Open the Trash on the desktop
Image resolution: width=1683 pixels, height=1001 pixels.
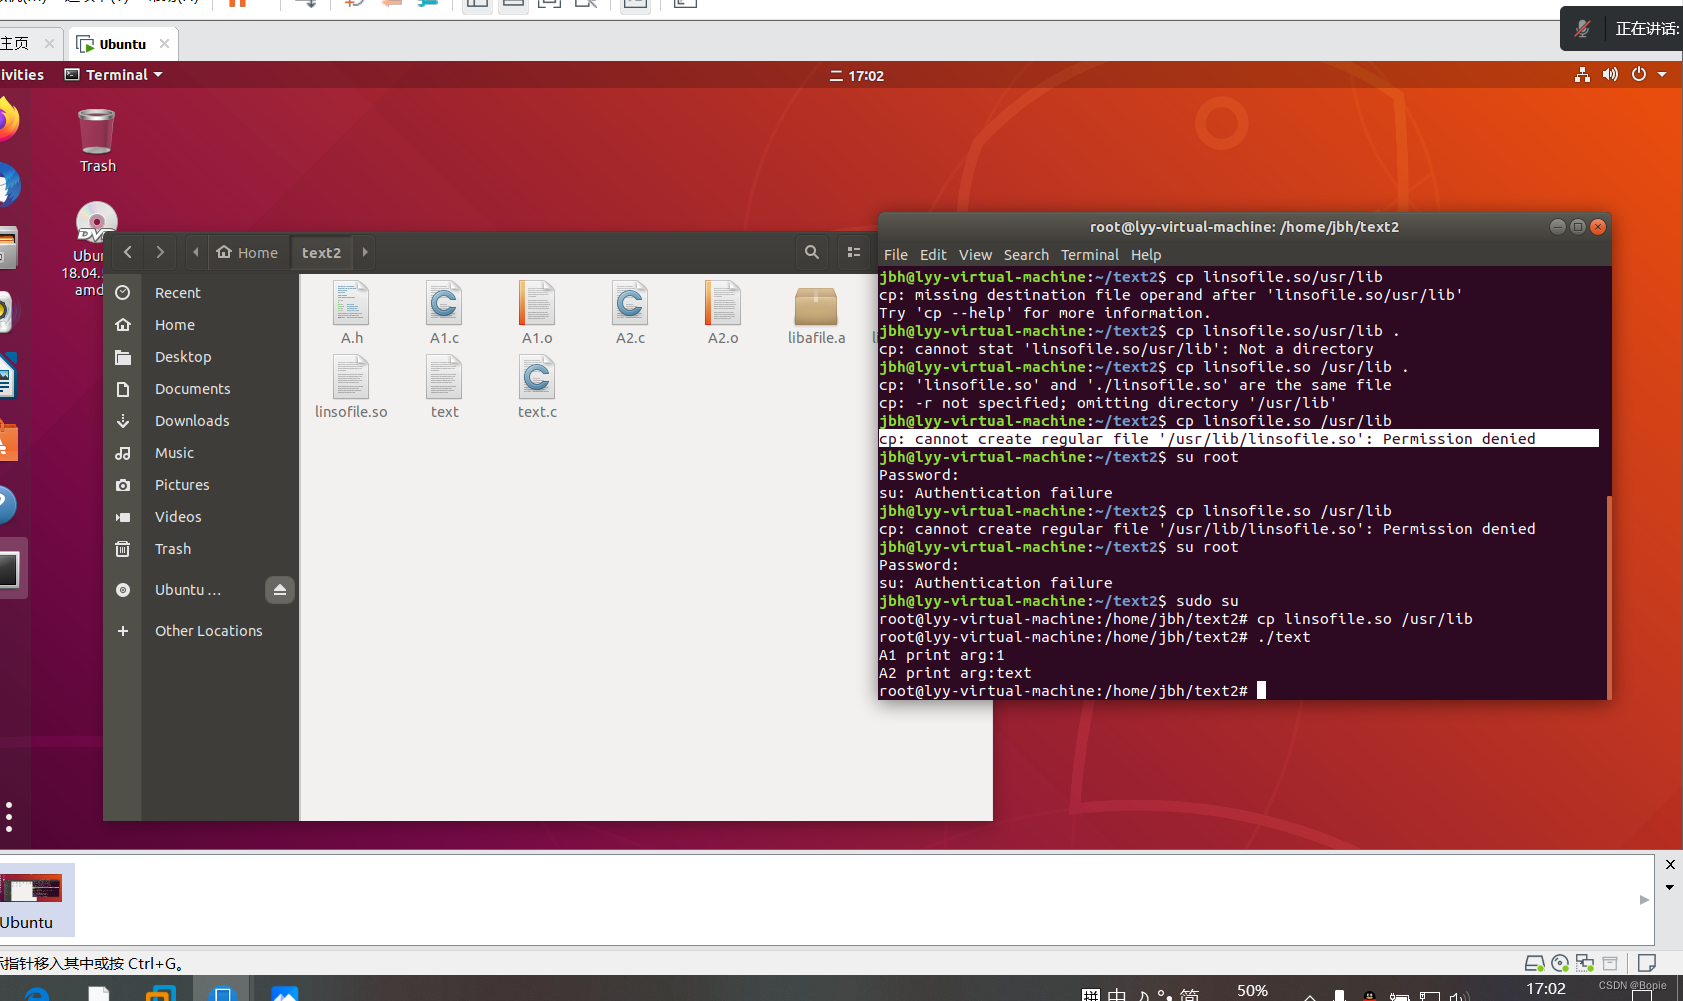click(x=97, y=141)
